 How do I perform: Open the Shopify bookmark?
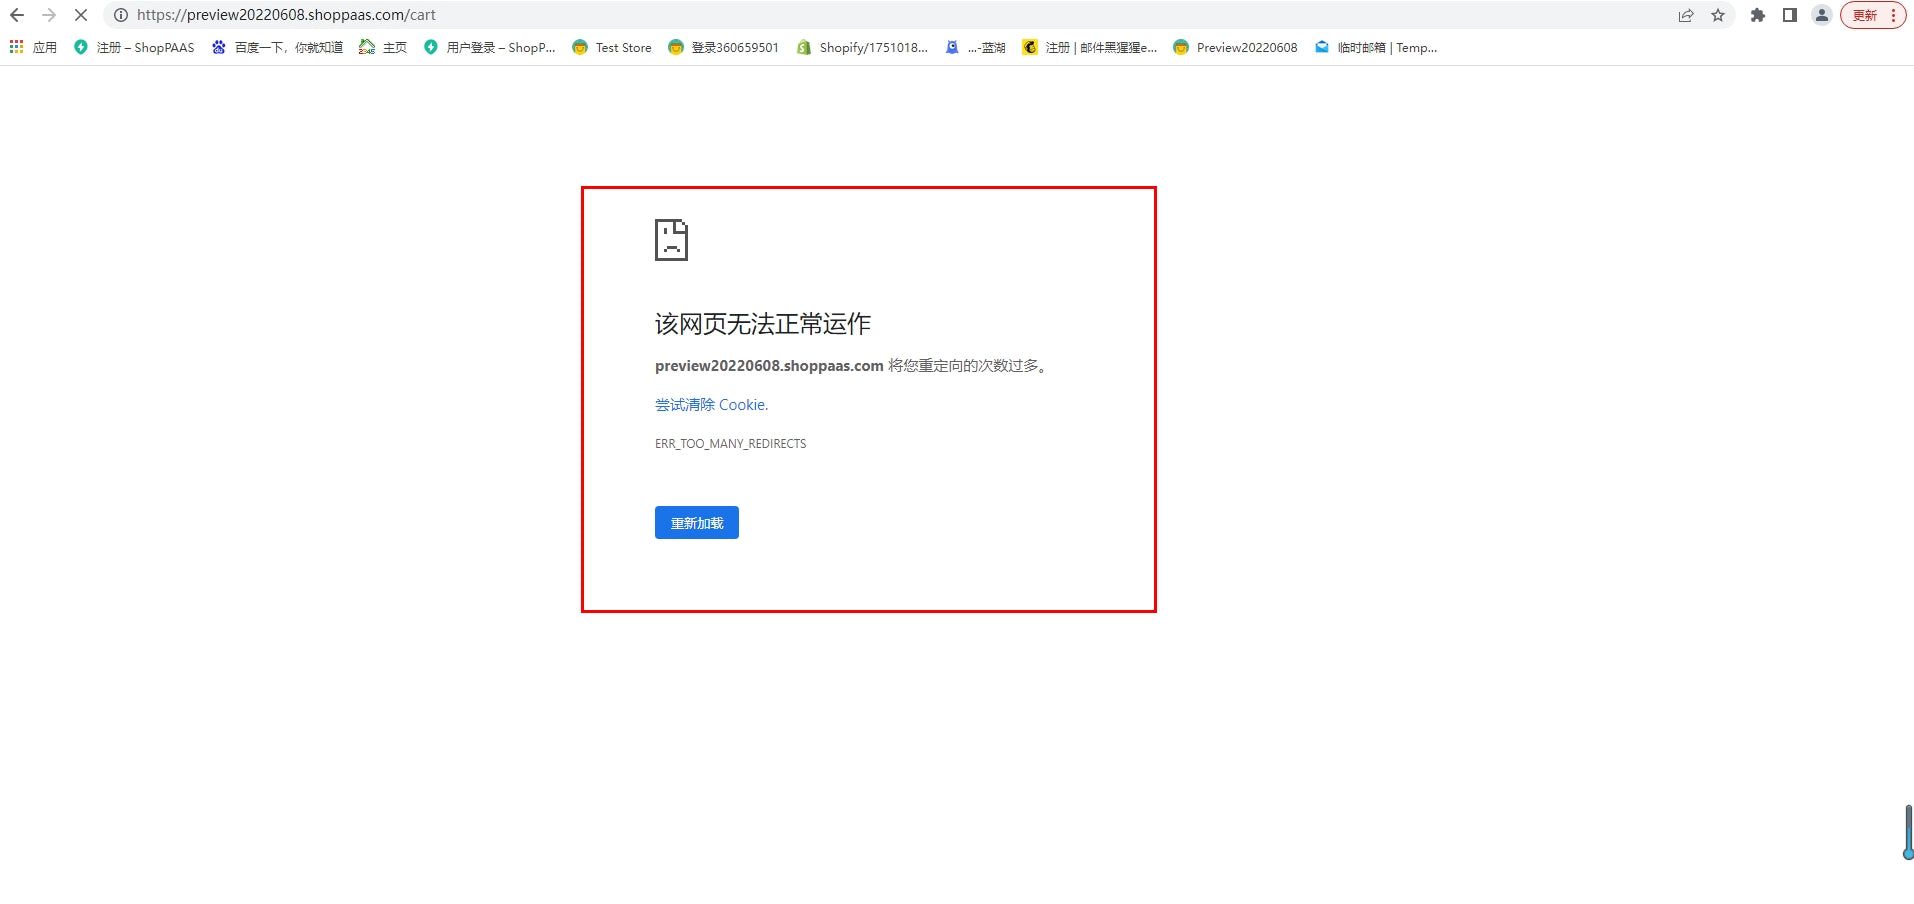[x=862, y=47]
